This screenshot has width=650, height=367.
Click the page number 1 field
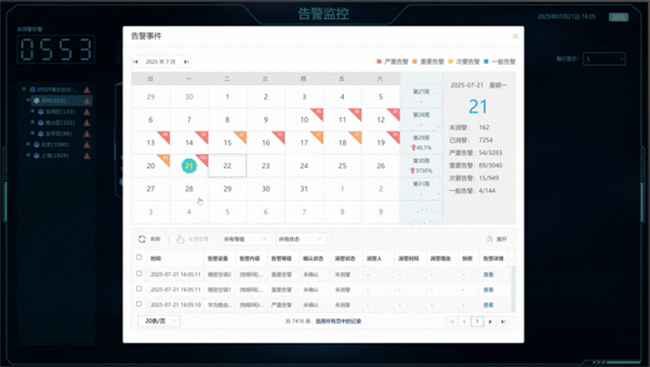click(x=477, y=321)
